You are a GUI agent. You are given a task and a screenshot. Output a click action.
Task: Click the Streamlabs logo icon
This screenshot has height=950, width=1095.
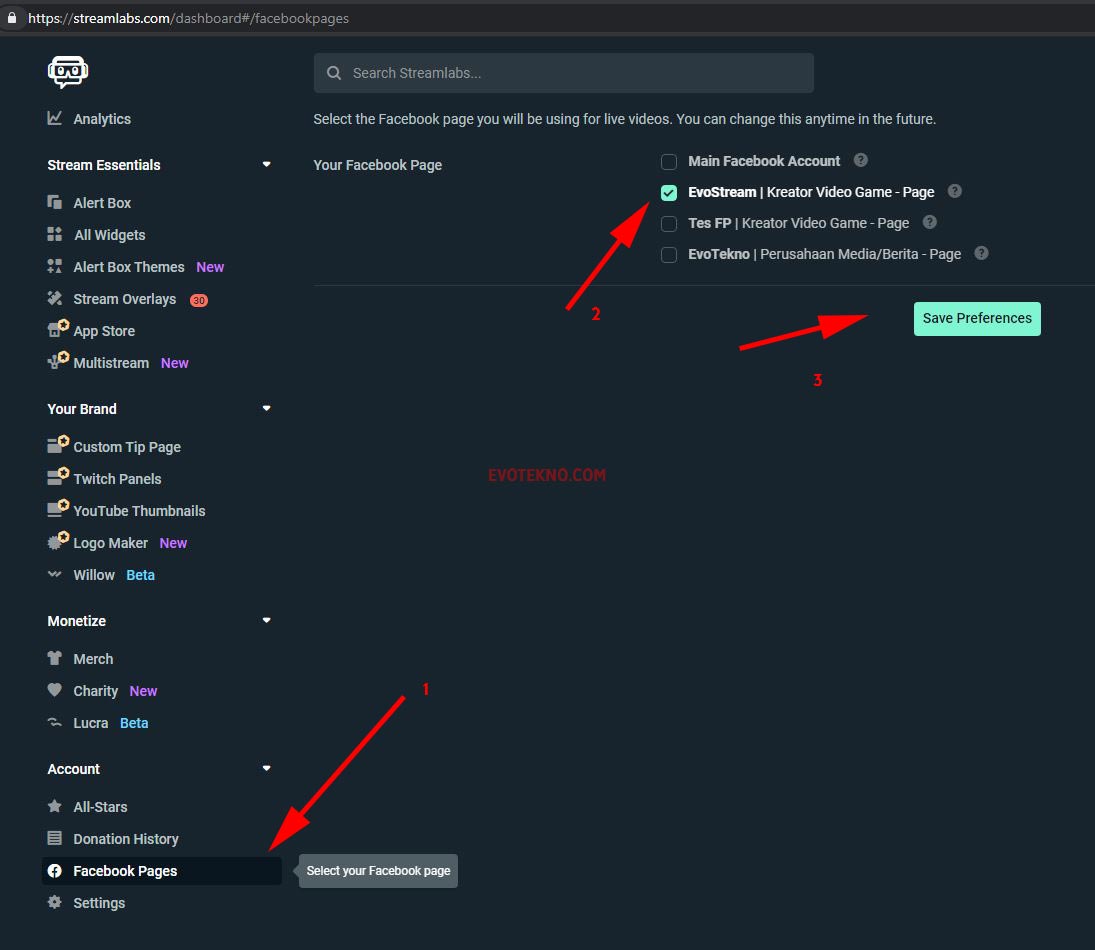68,71
